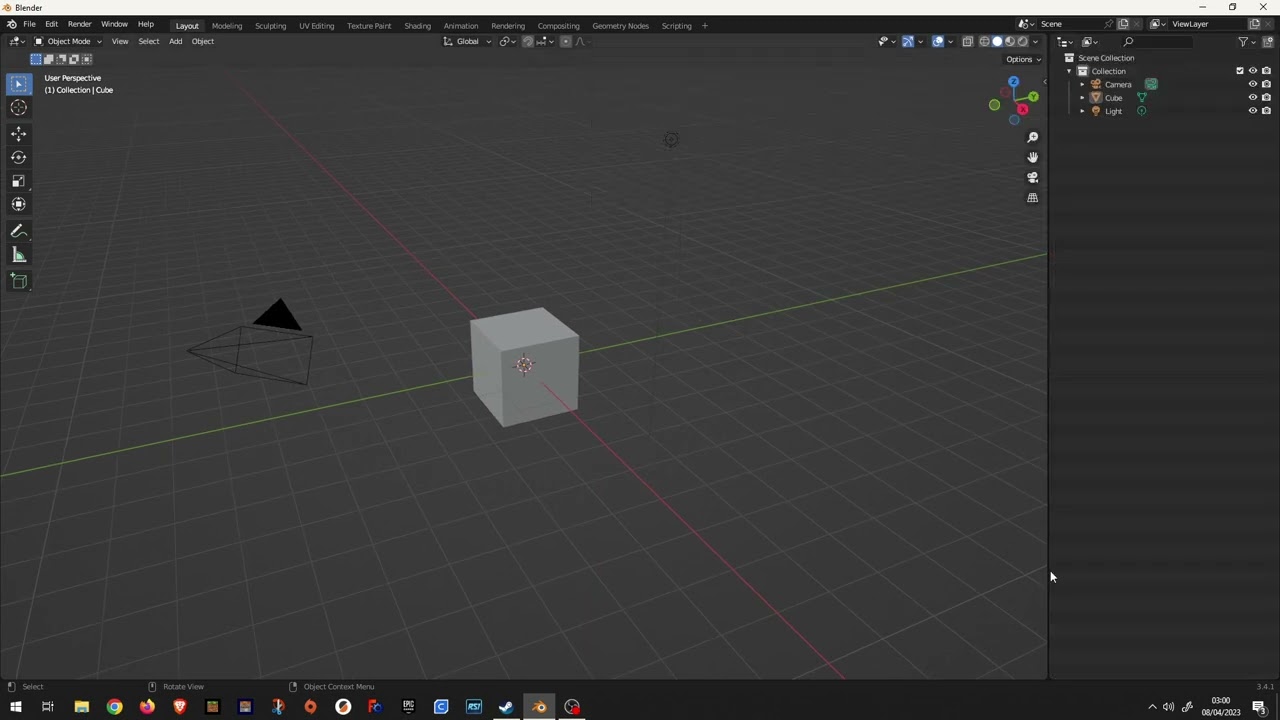Open the editor type dropdown in viewport header
The image size is (1280, 720).
coord(17,42)
